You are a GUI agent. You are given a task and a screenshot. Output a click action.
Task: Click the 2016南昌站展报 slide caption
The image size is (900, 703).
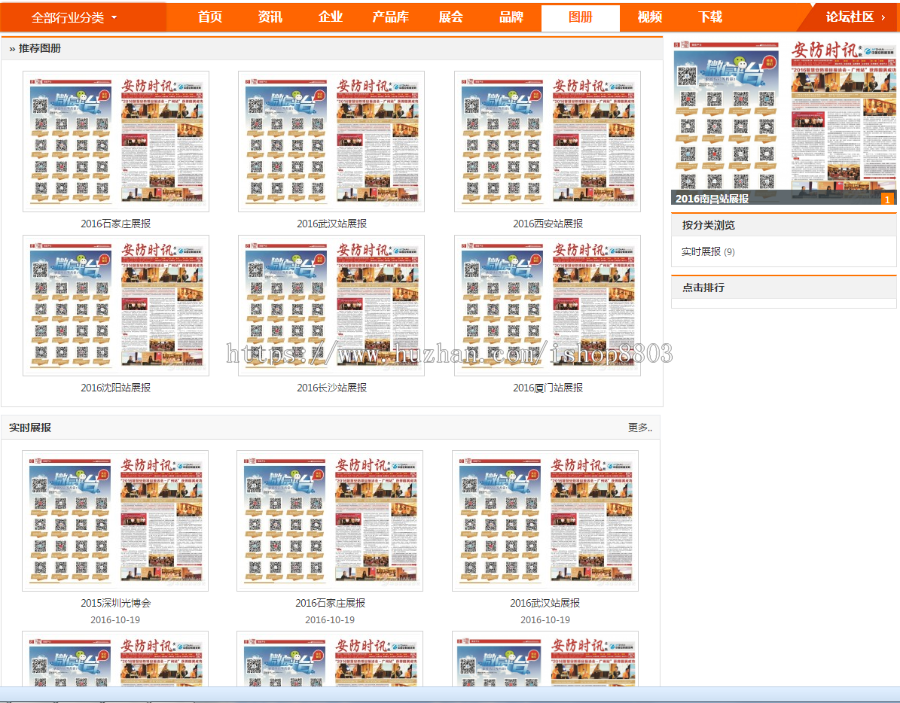click(712, 199)
